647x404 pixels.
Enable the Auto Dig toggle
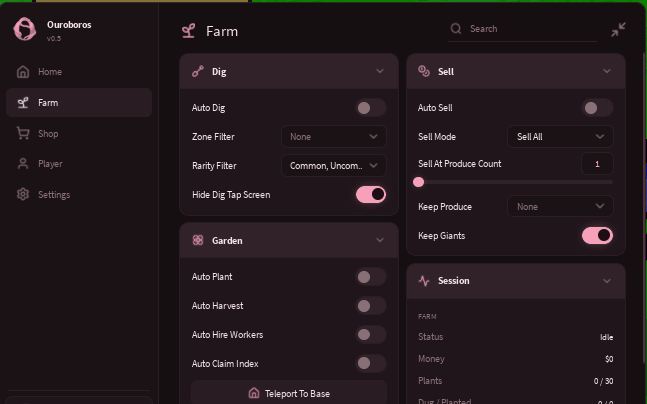(371, 108)
